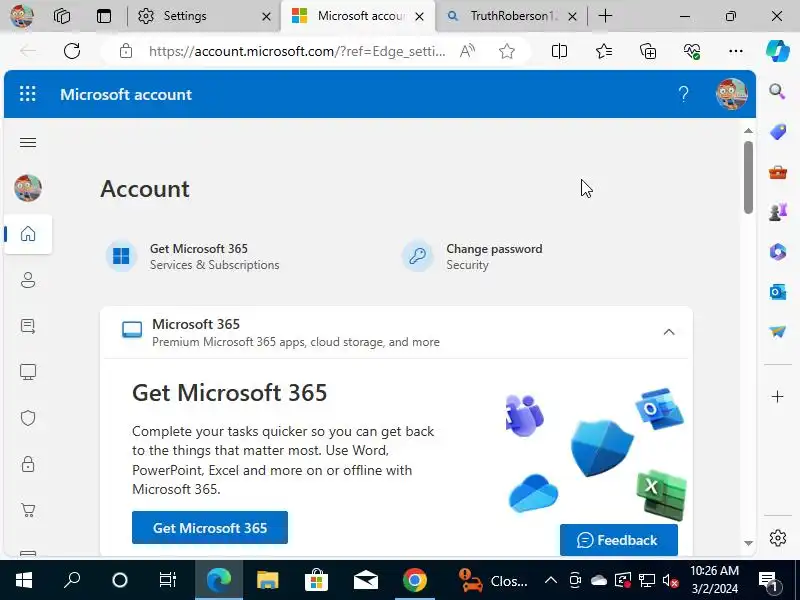Add this page to favorites star
Image resolution: width=800 pixels, height=600 pixels.
pyautogui.click(x=507, y=51)
